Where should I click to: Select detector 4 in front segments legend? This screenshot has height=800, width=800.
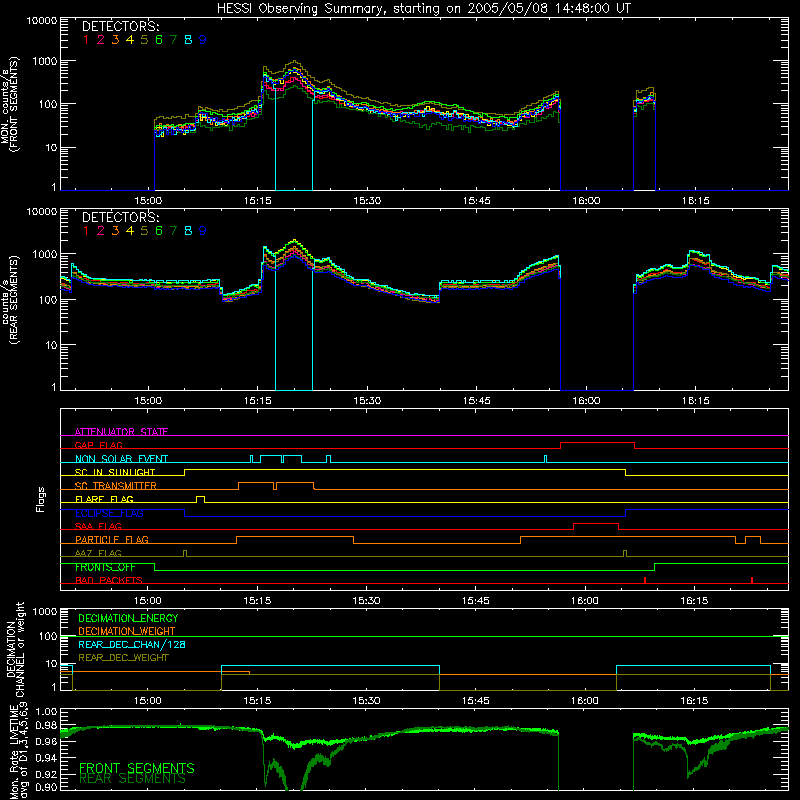(130, 39)
